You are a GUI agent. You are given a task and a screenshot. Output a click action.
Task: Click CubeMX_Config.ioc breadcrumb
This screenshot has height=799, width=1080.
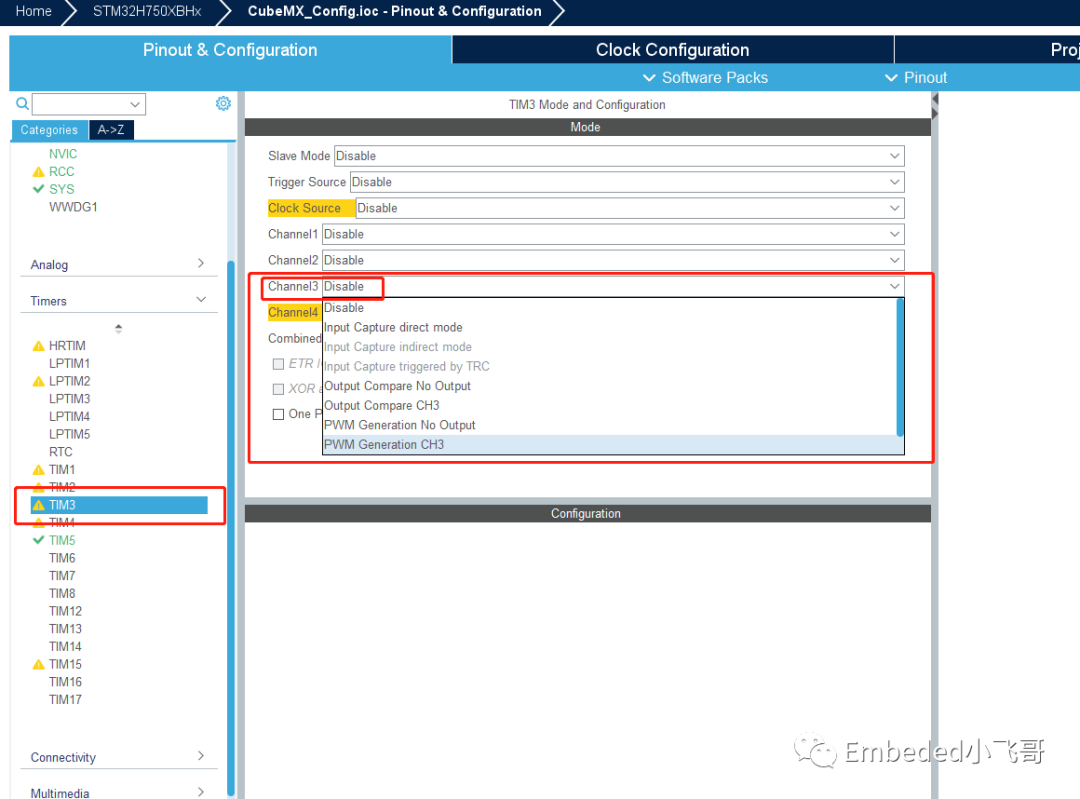point(395,12)
